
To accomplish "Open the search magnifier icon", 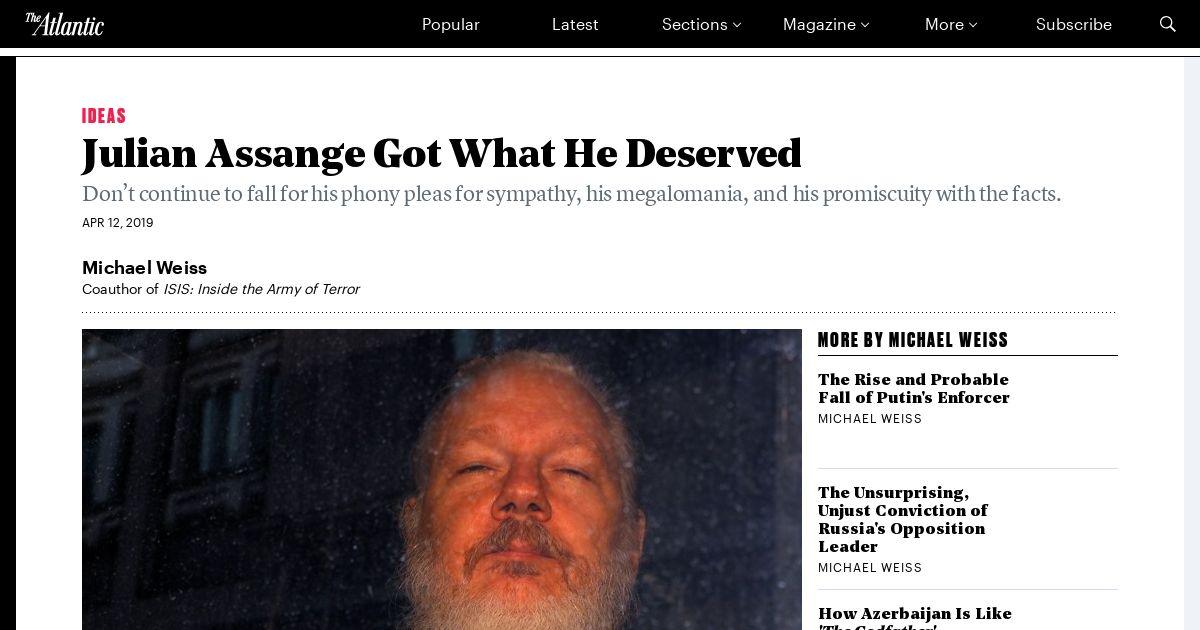I will click(x=1167, y=24).
